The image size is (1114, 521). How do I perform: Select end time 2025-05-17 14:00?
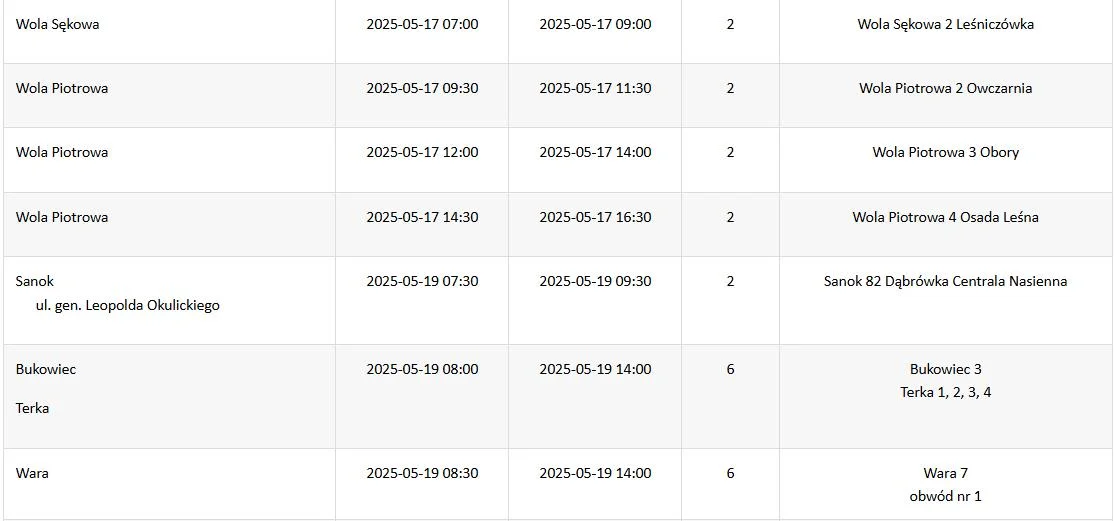tap(595, 152)
